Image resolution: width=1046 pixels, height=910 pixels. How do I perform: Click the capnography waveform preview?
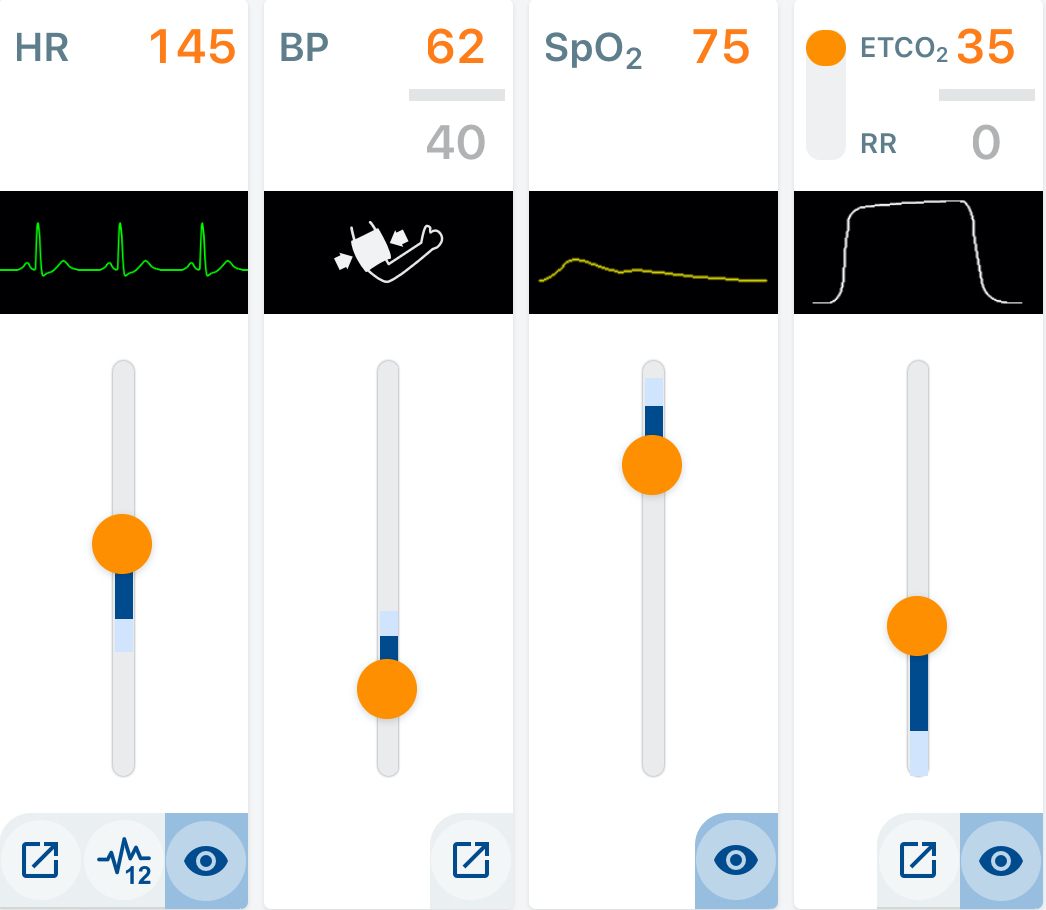pos(917,252)
